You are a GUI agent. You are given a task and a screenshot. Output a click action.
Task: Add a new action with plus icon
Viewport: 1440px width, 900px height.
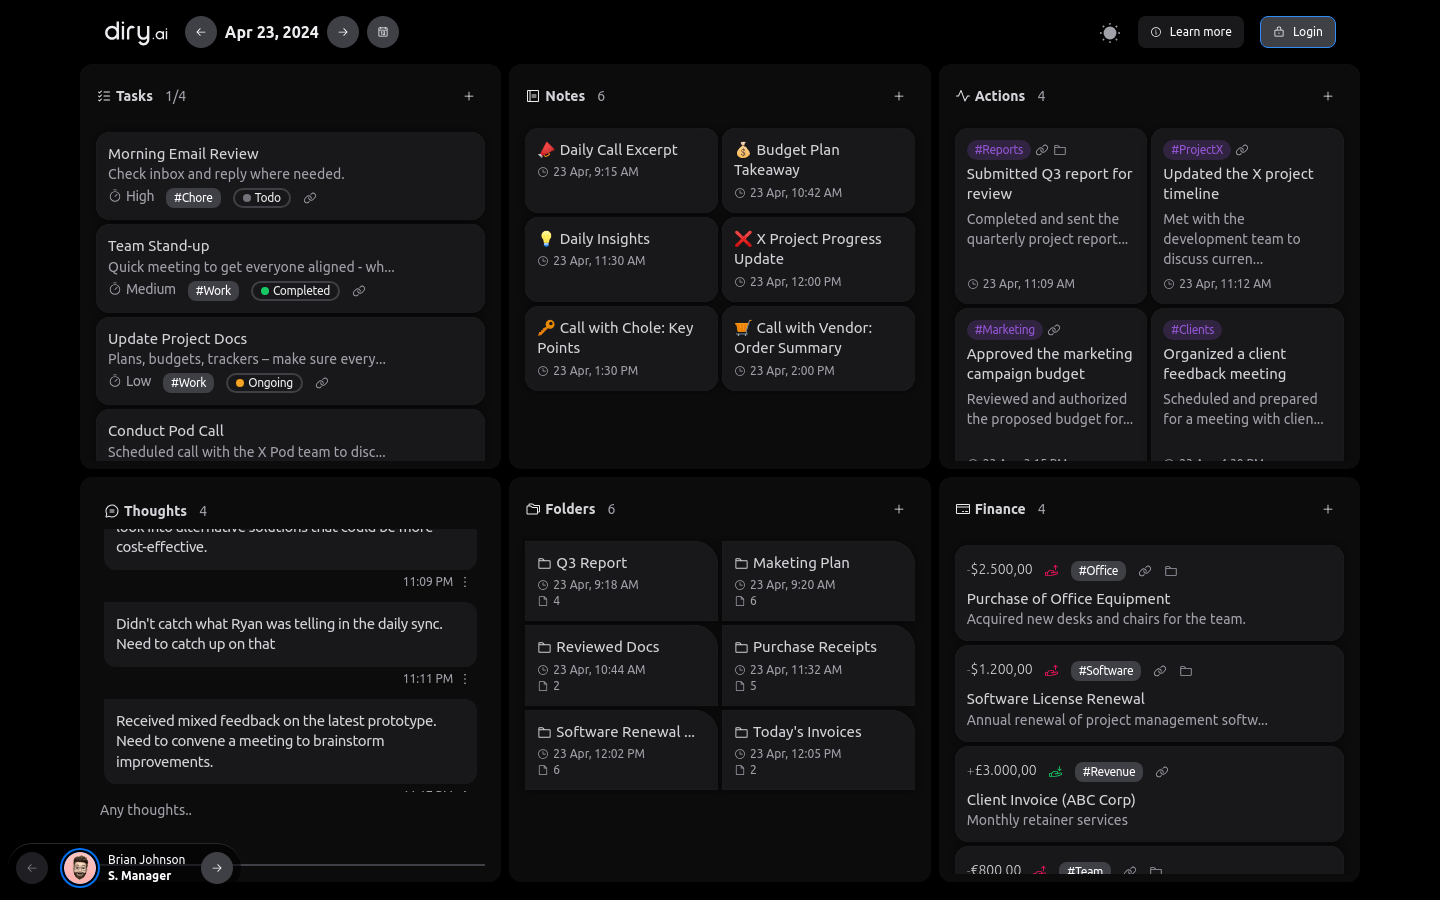1328,96
